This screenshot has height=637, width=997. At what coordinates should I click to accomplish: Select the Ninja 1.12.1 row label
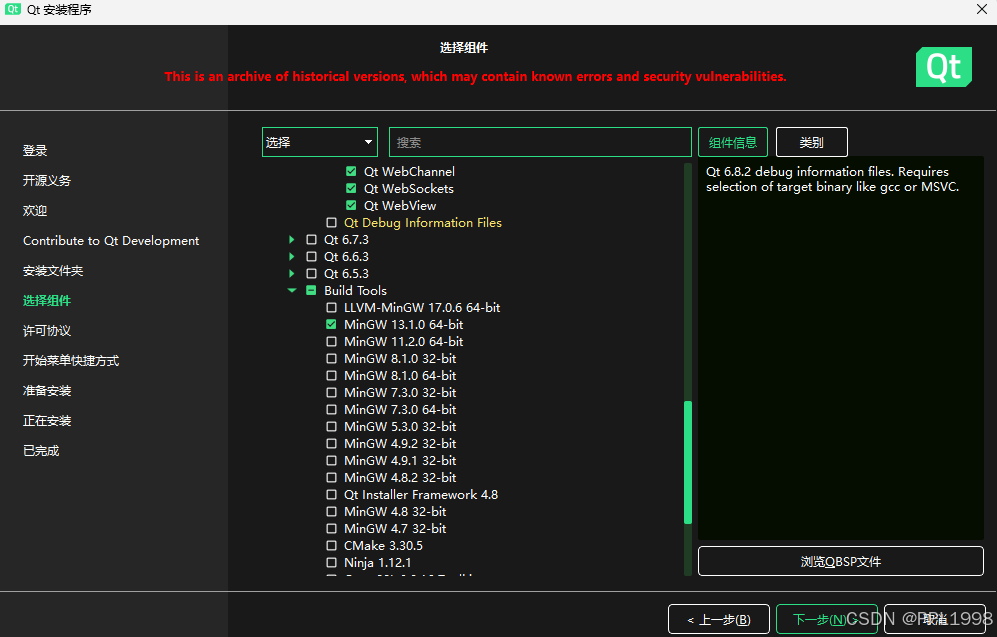coord(378,563)
